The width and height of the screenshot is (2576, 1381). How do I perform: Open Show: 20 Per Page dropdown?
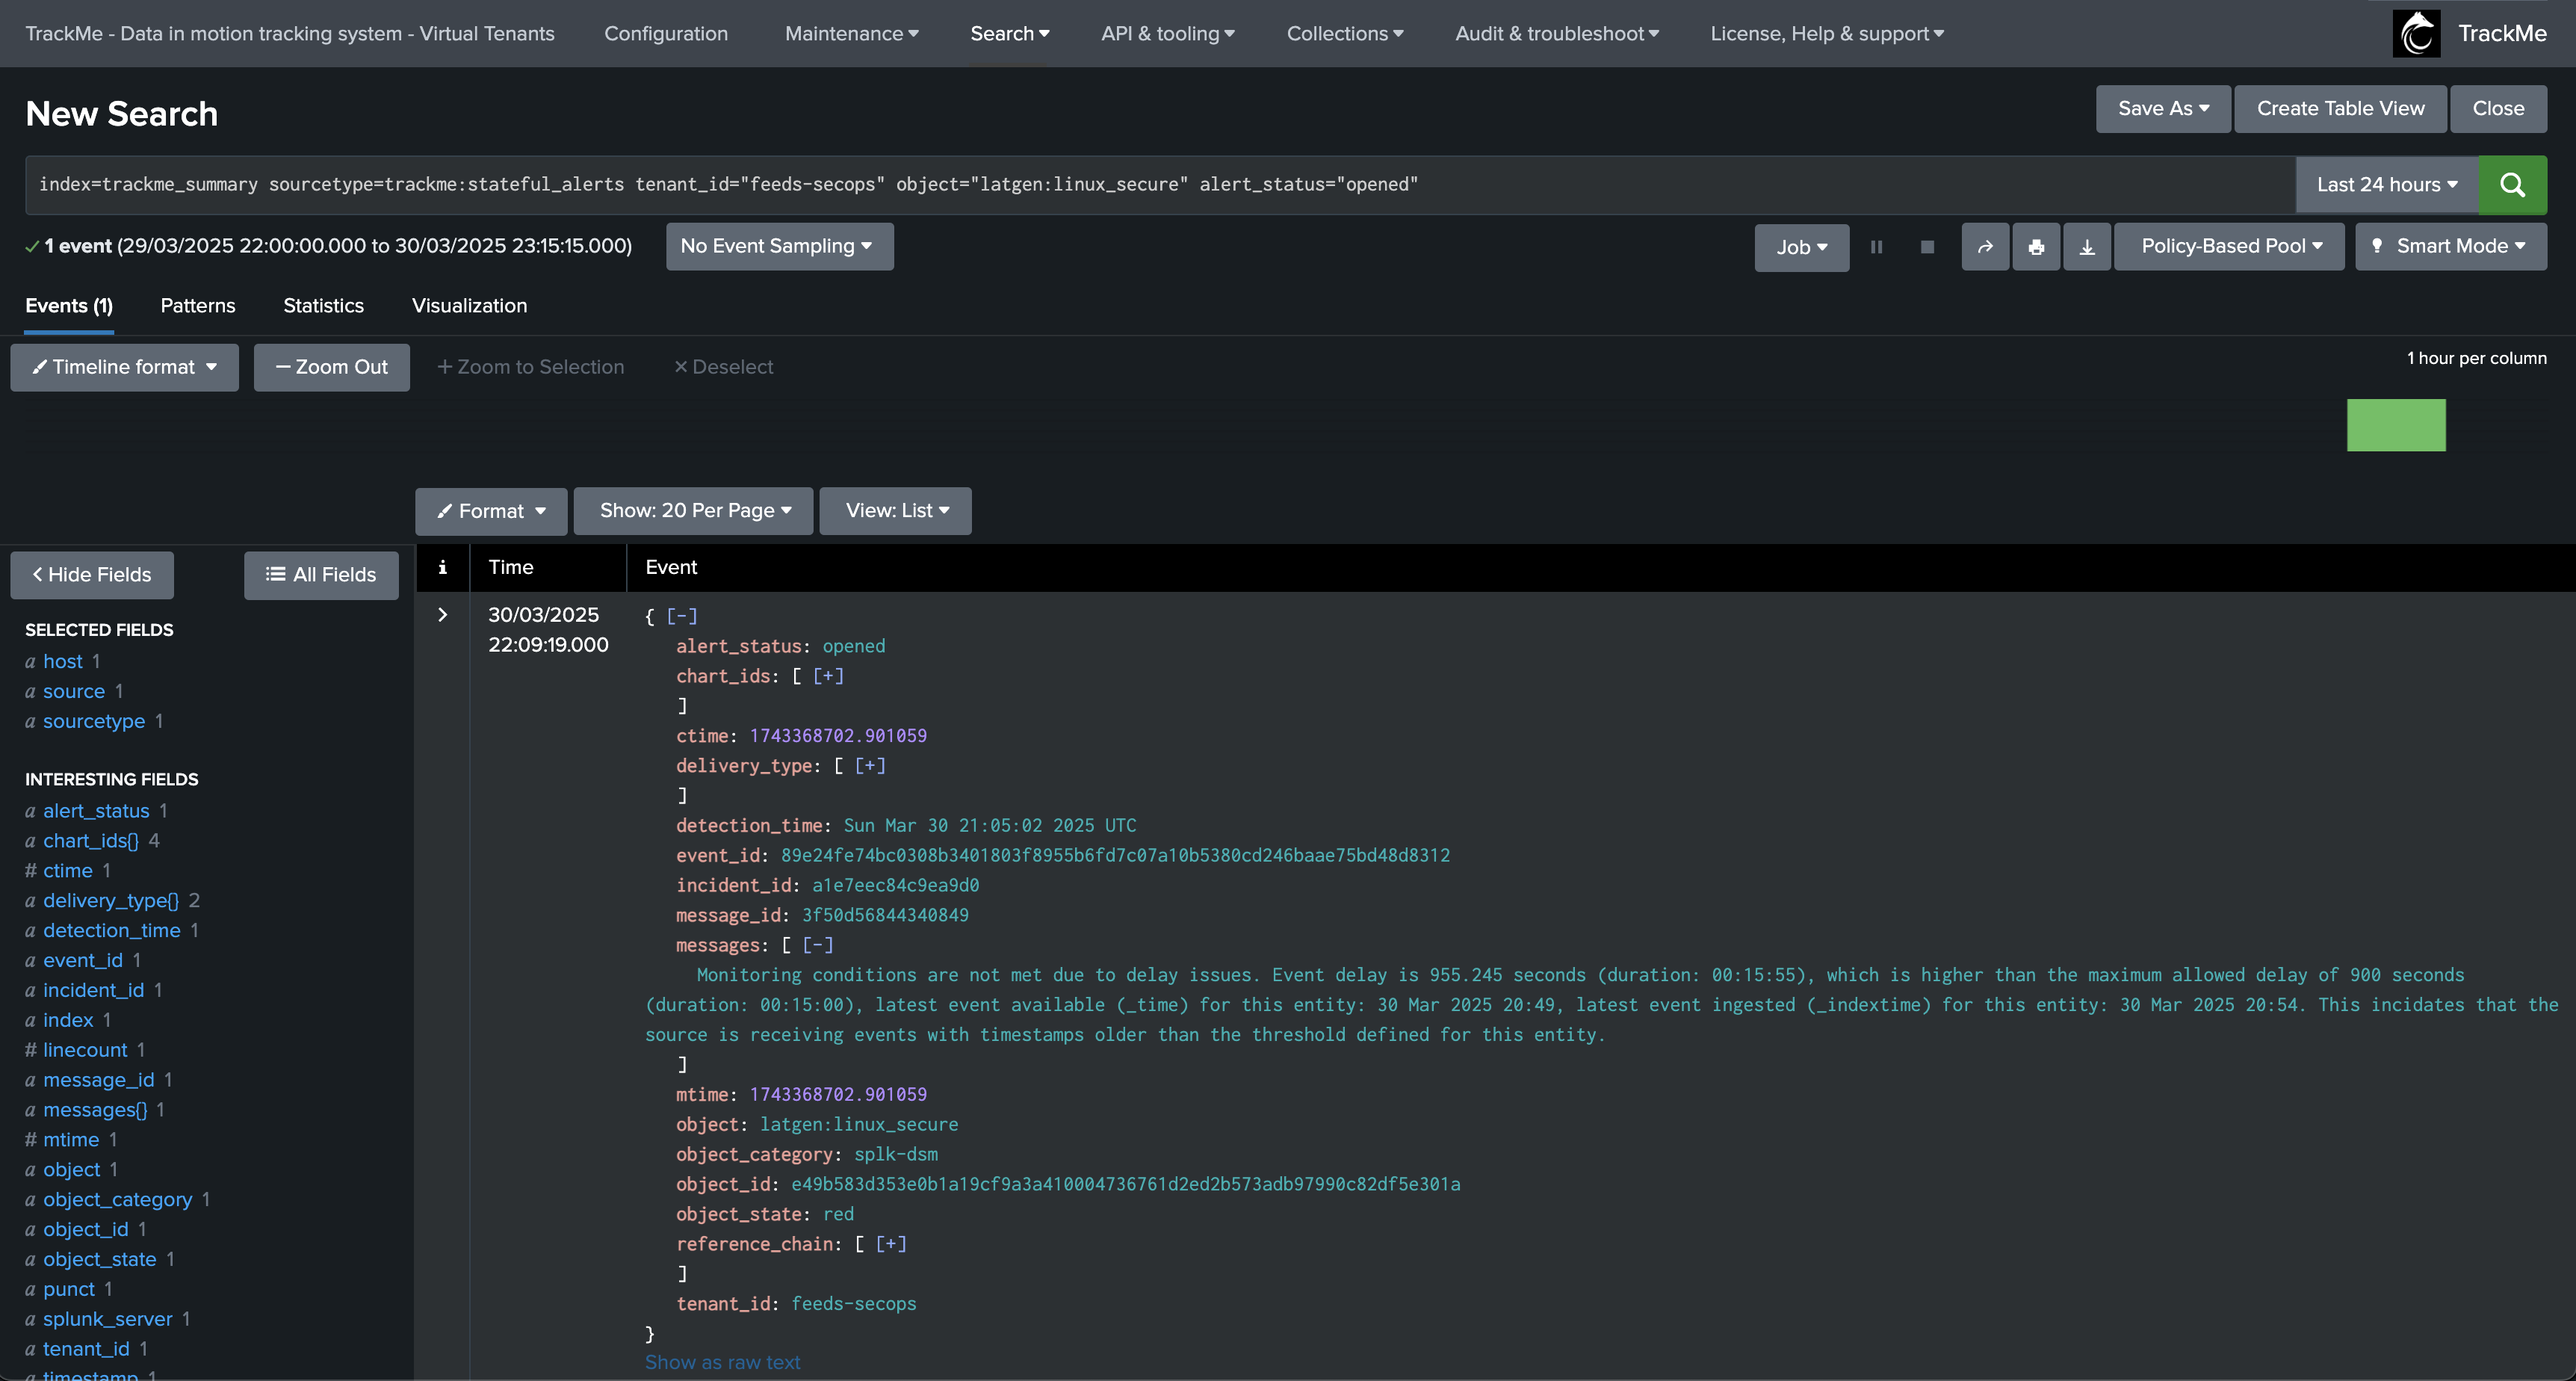(693, 511)
